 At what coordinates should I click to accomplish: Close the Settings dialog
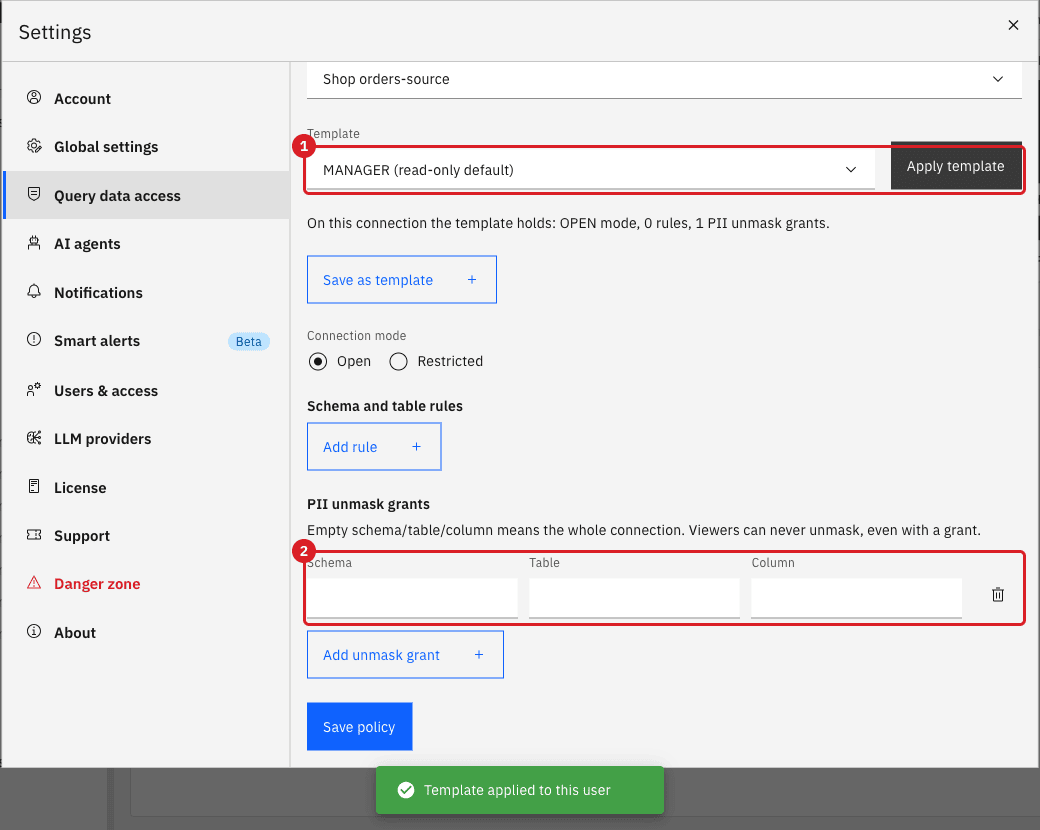click(1013, 25)
